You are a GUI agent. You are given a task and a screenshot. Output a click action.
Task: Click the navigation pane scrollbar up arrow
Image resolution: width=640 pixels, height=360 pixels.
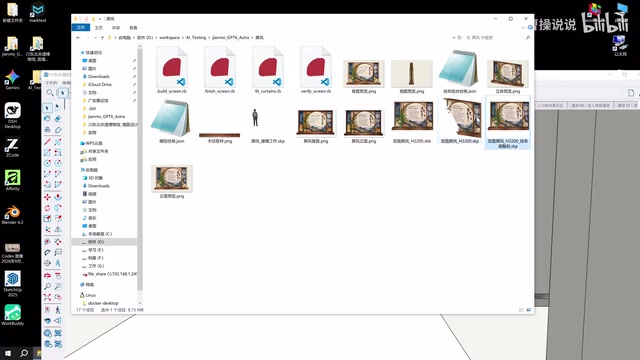tap(140, 47)
